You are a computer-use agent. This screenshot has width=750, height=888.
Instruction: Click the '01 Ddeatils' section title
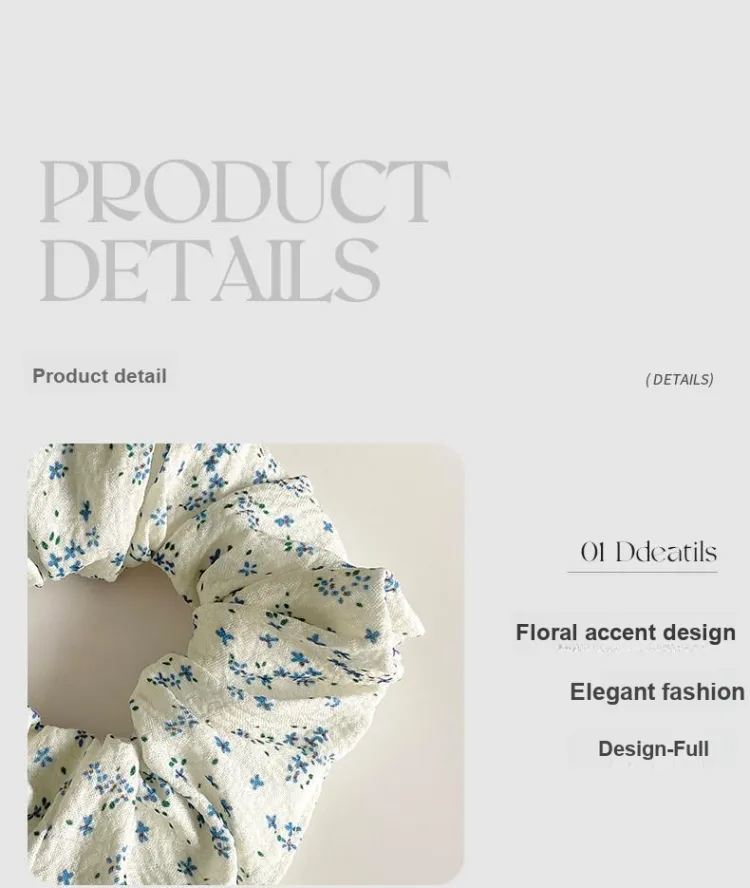coord(649,552)
